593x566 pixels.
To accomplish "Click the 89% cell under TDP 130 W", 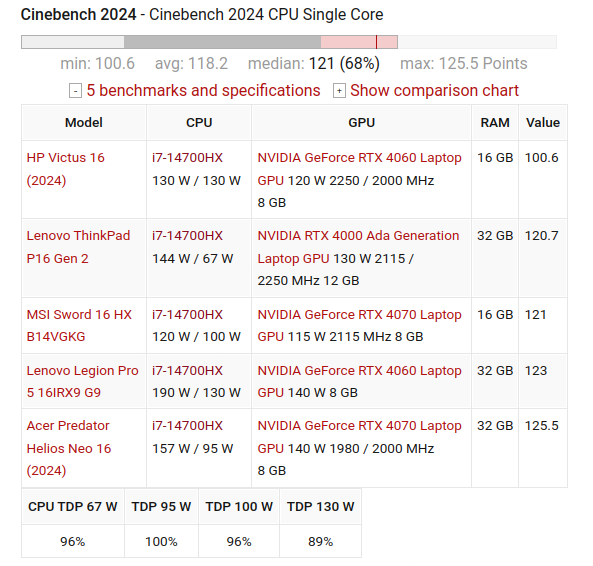I will point(320,541).
